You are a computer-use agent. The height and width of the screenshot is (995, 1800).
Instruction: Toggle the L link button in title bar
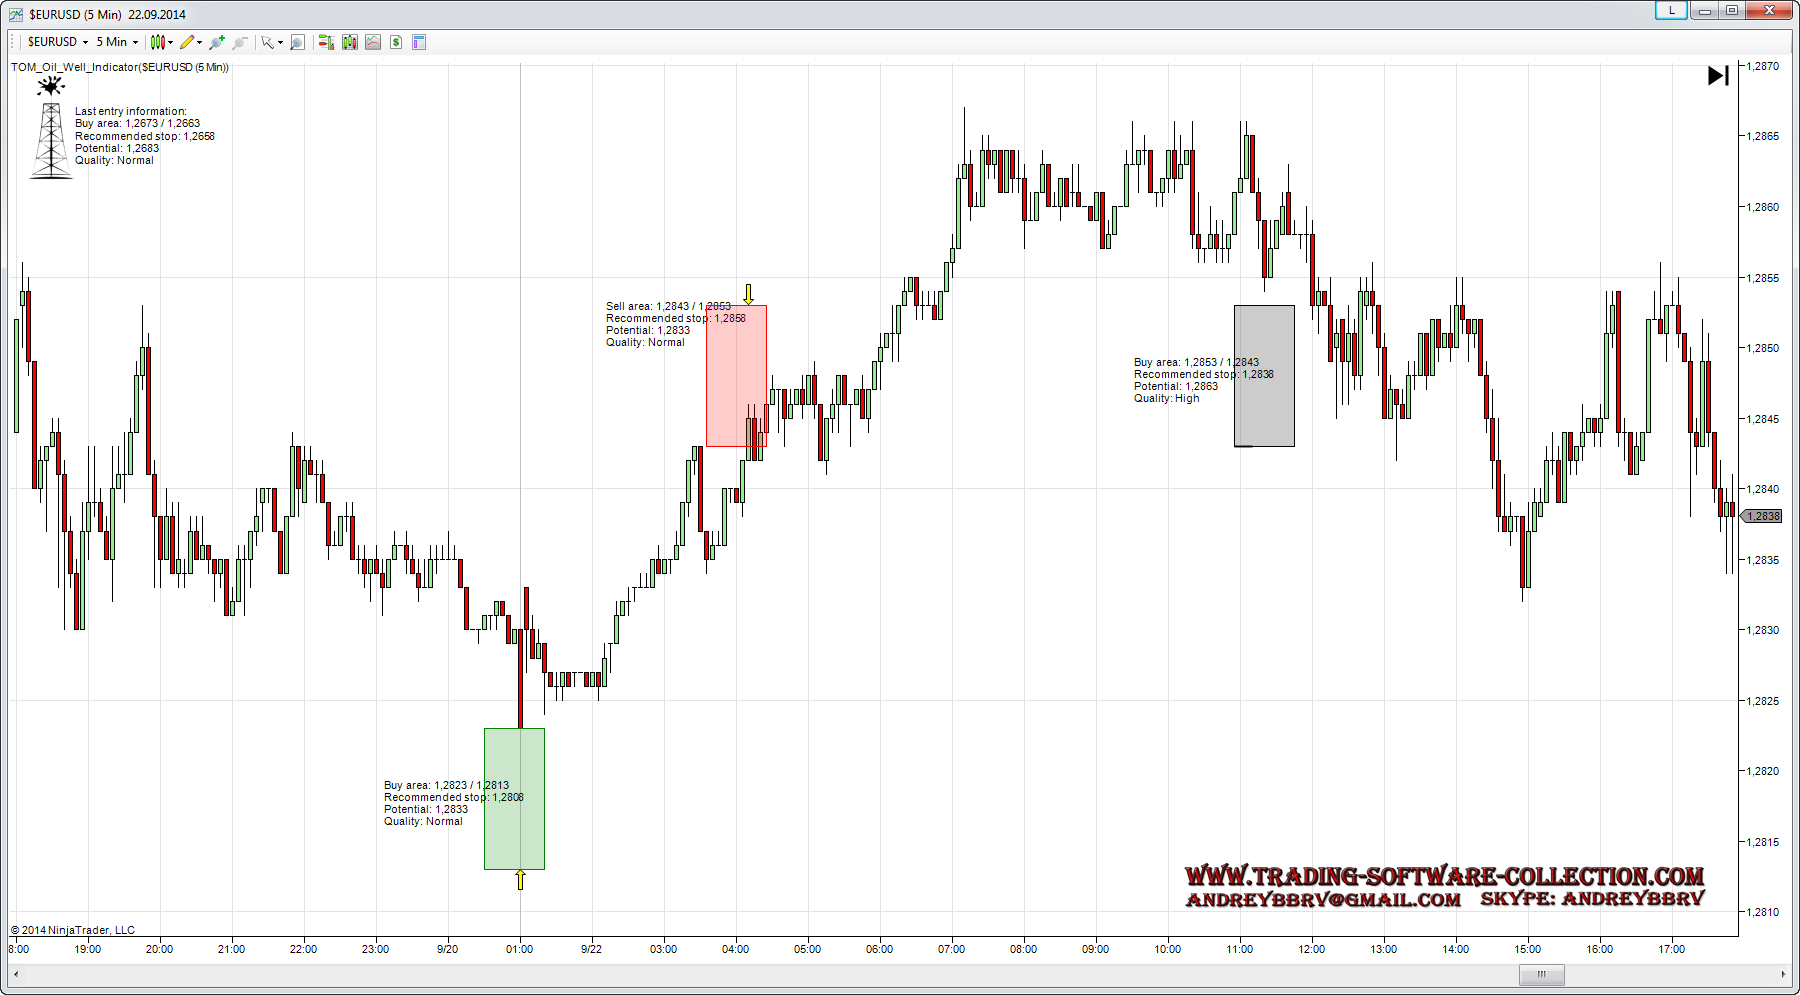coord(1671,10)
